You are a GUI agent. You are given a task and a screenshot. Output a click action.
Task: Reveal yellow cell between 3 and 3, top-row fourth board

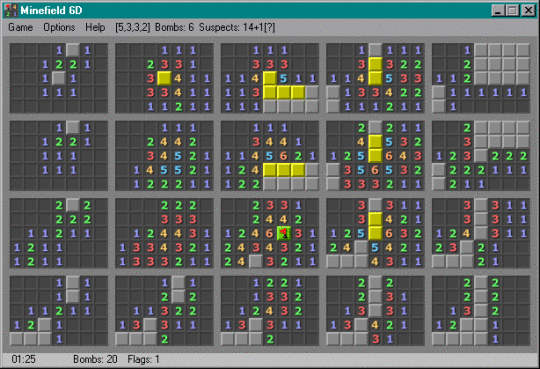(375, 64)
